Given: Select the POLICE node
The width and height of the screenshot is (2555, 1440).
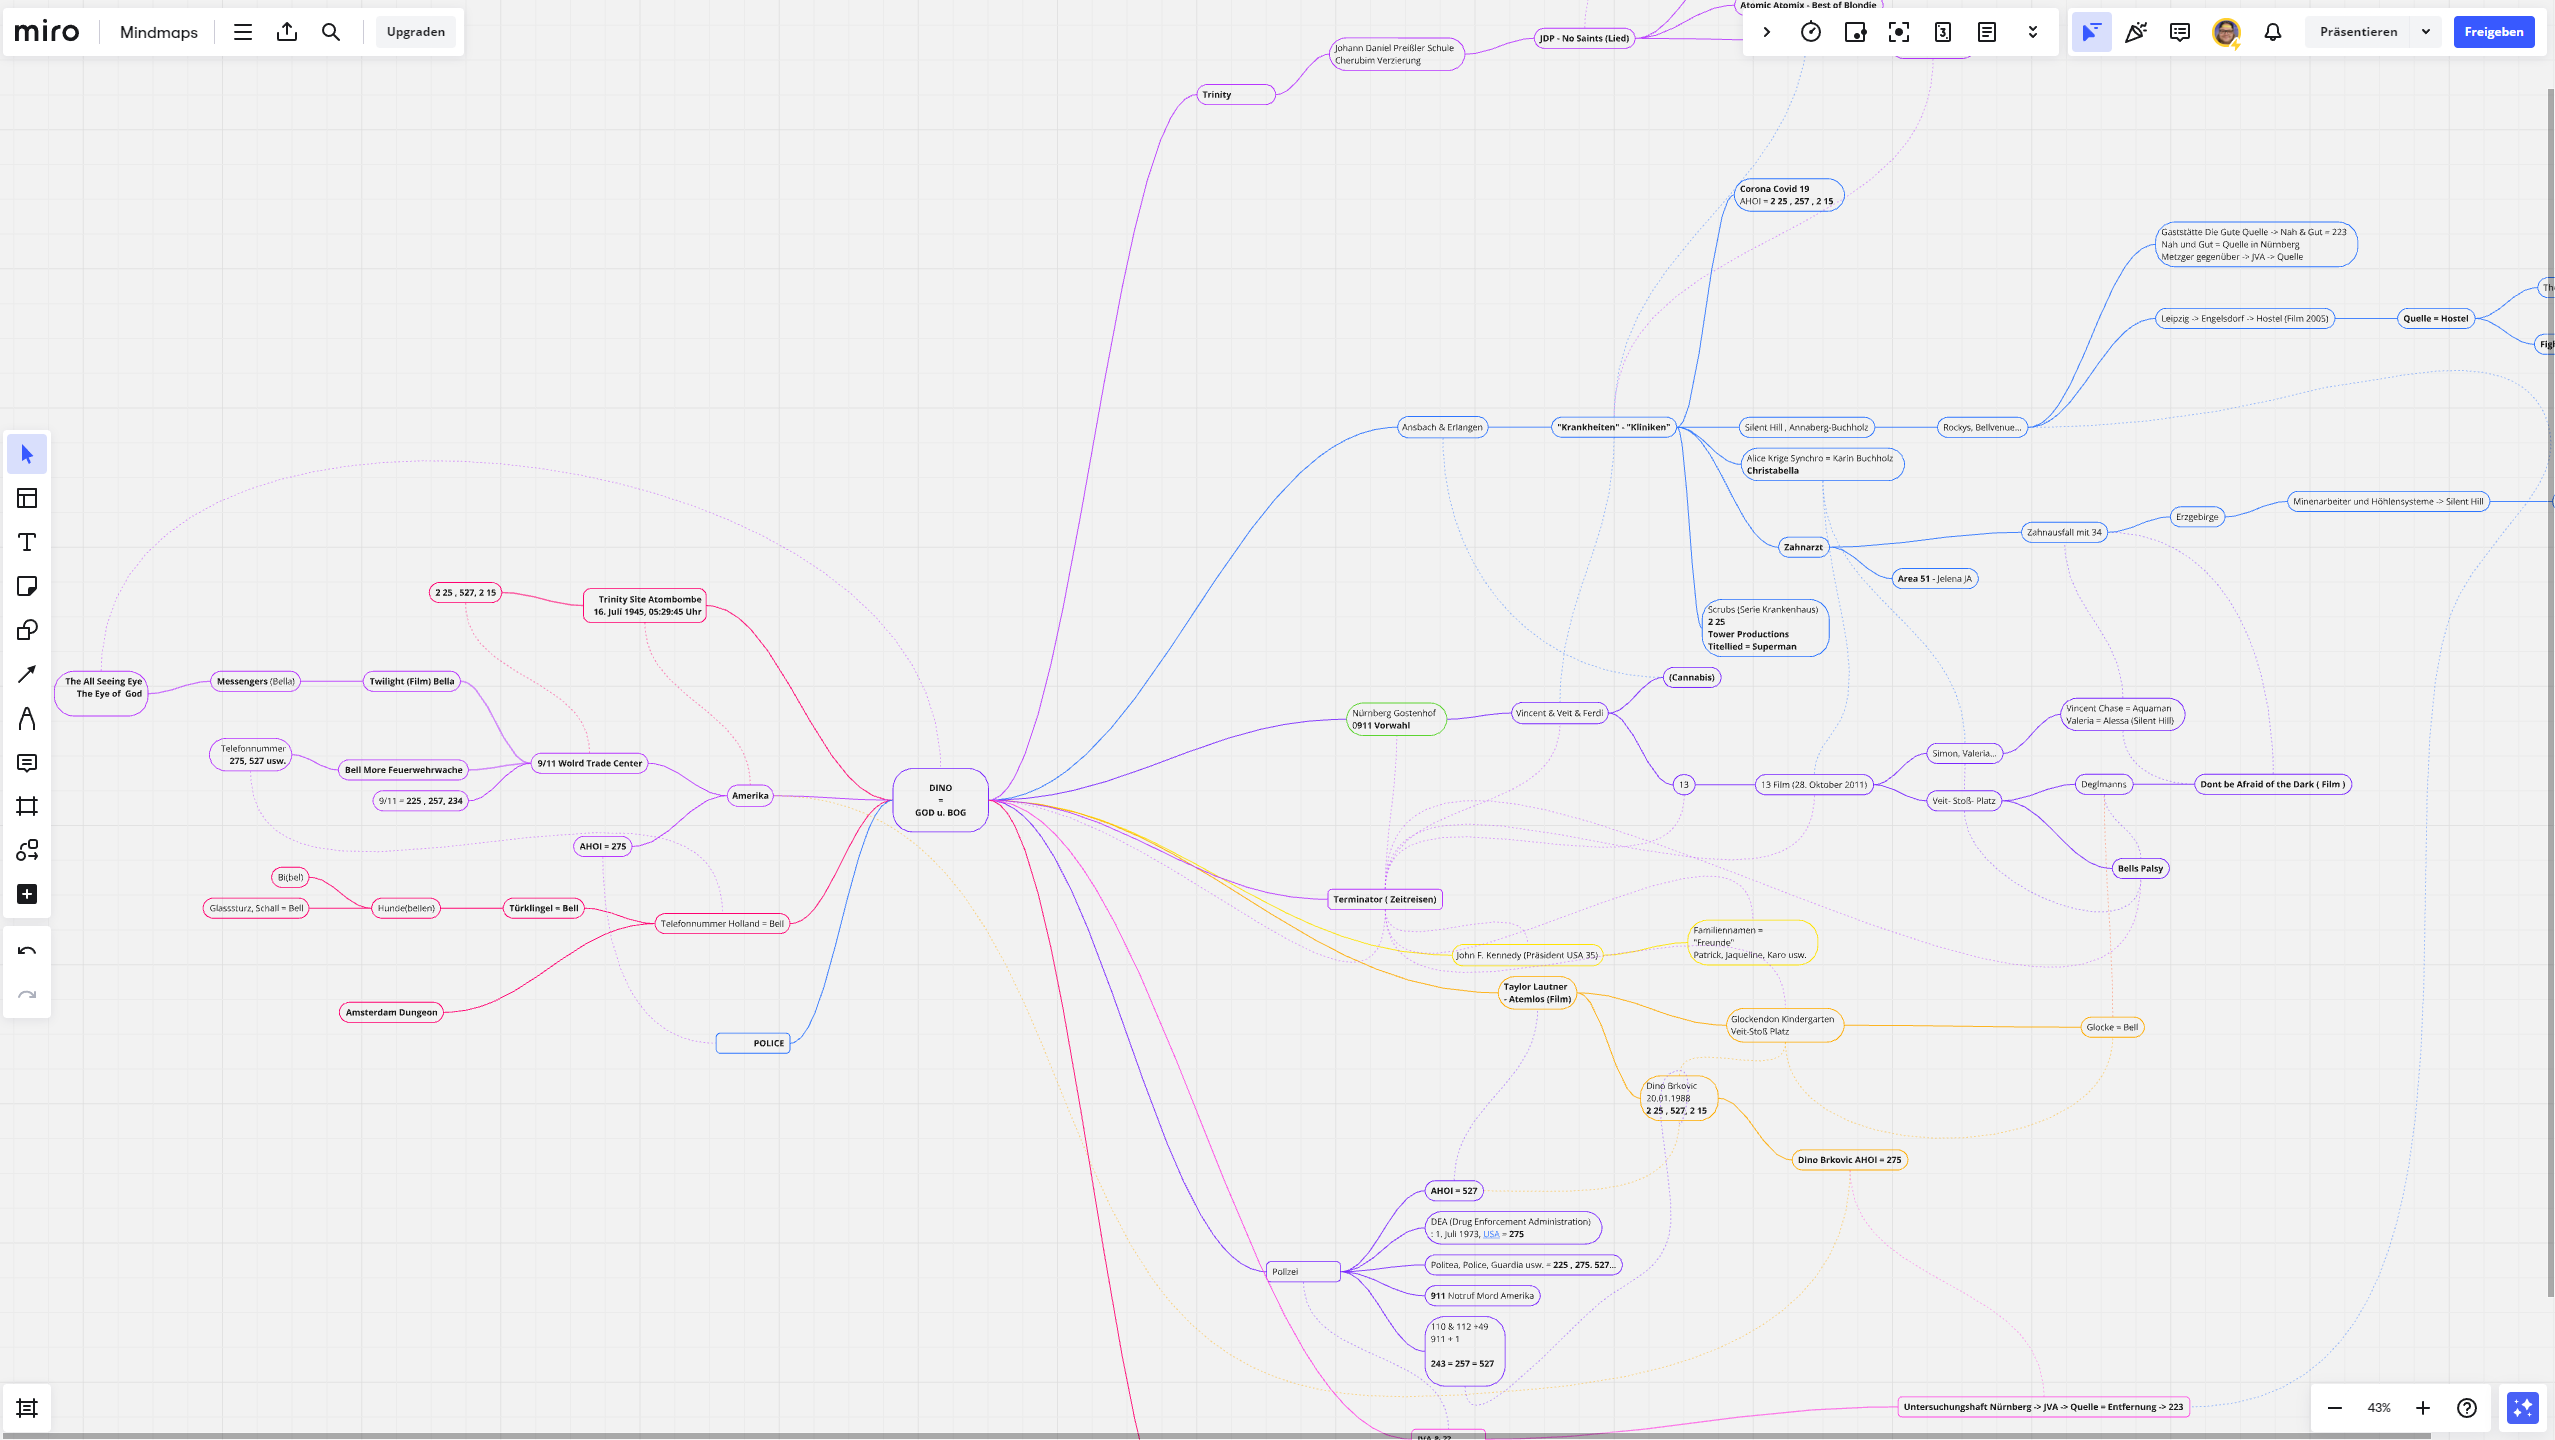Looking at the screenshot, I should click(753, 1043).
